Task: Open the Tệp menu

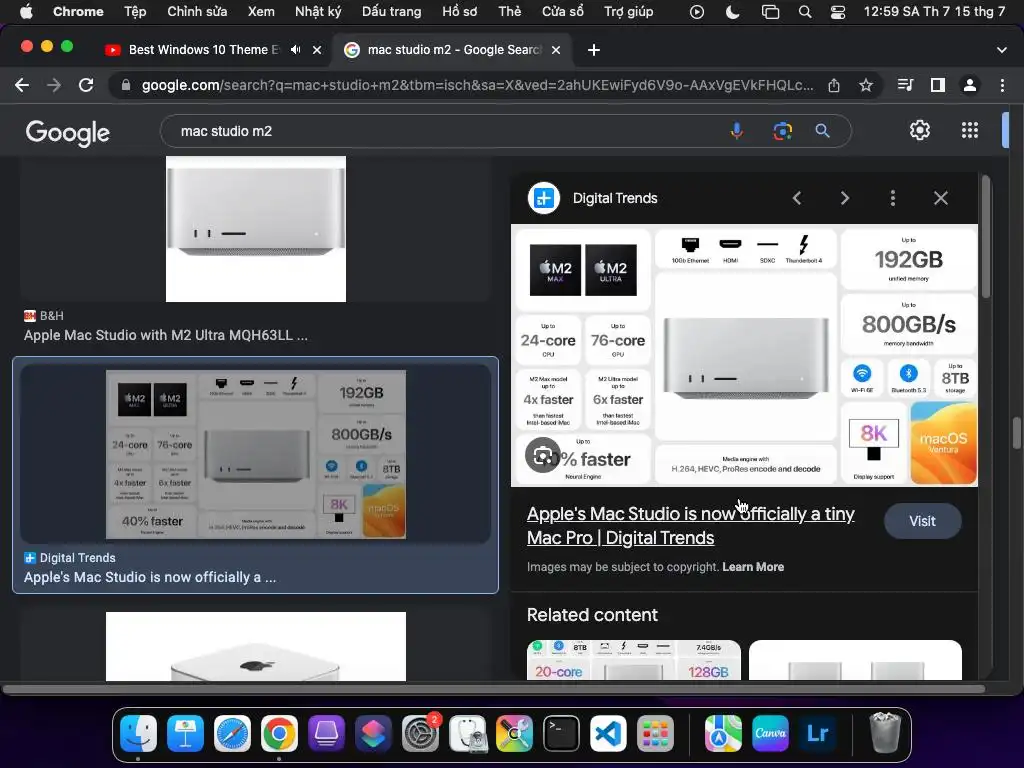Action: (135, 12)
